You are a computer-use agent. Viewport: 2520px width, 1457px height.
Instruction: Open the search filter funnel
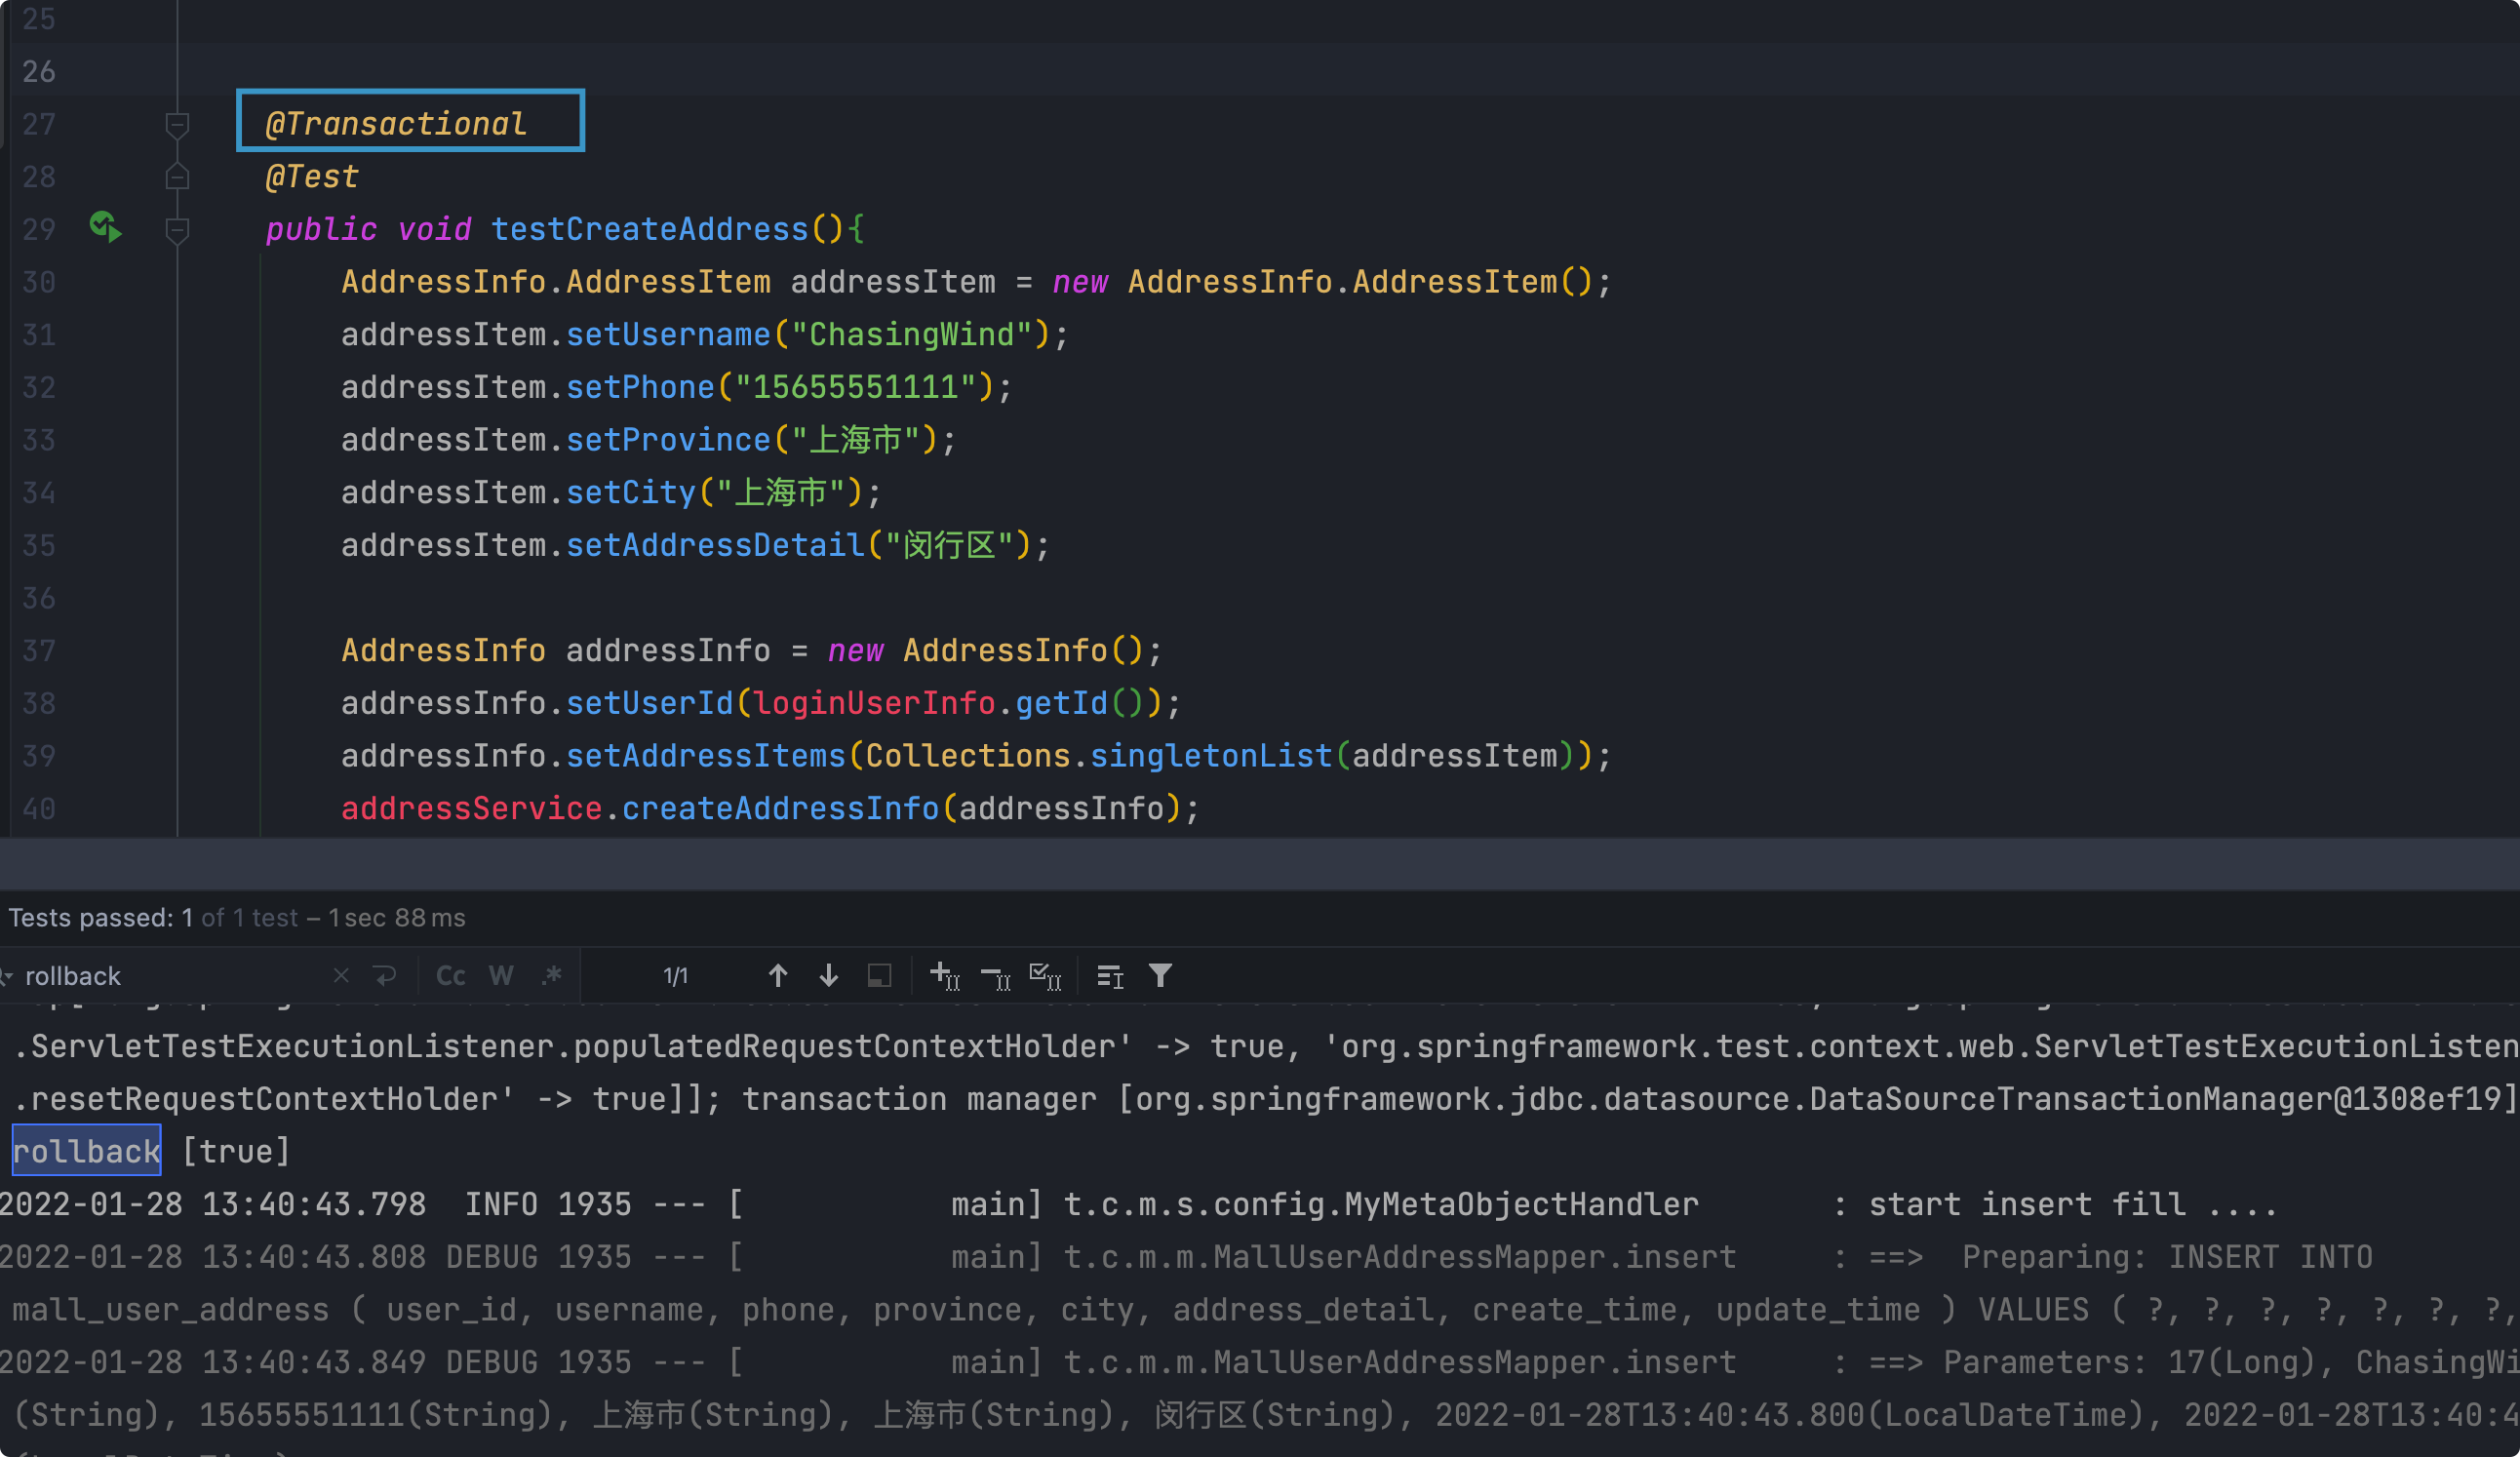1160,975
